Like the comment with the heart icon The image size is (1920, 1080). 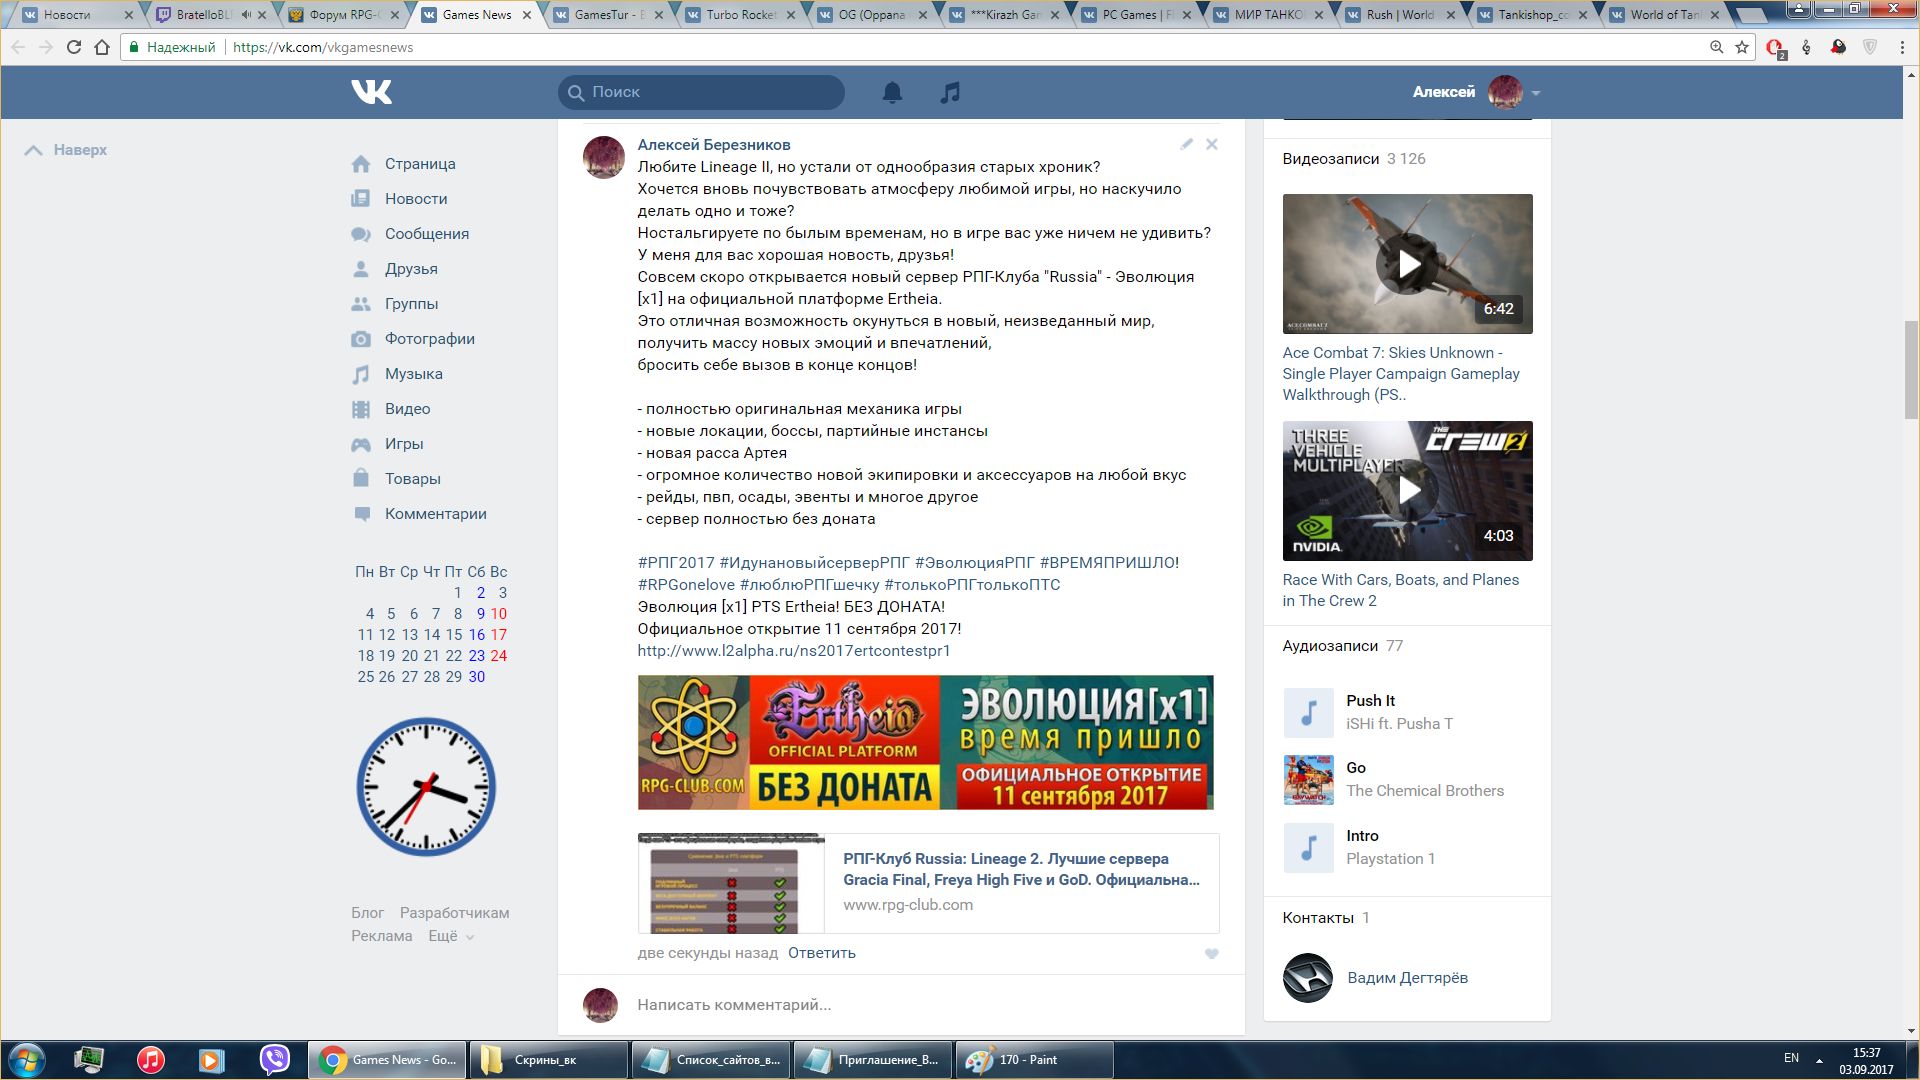1211,954
